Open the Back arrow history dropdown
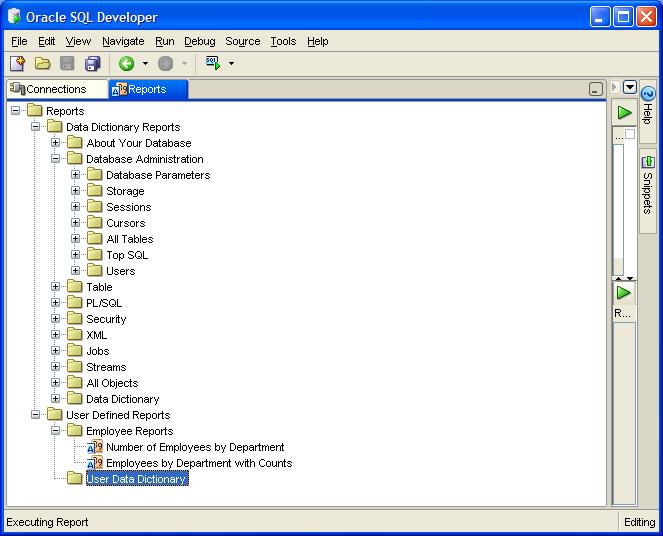 click(x=145, y=63)
